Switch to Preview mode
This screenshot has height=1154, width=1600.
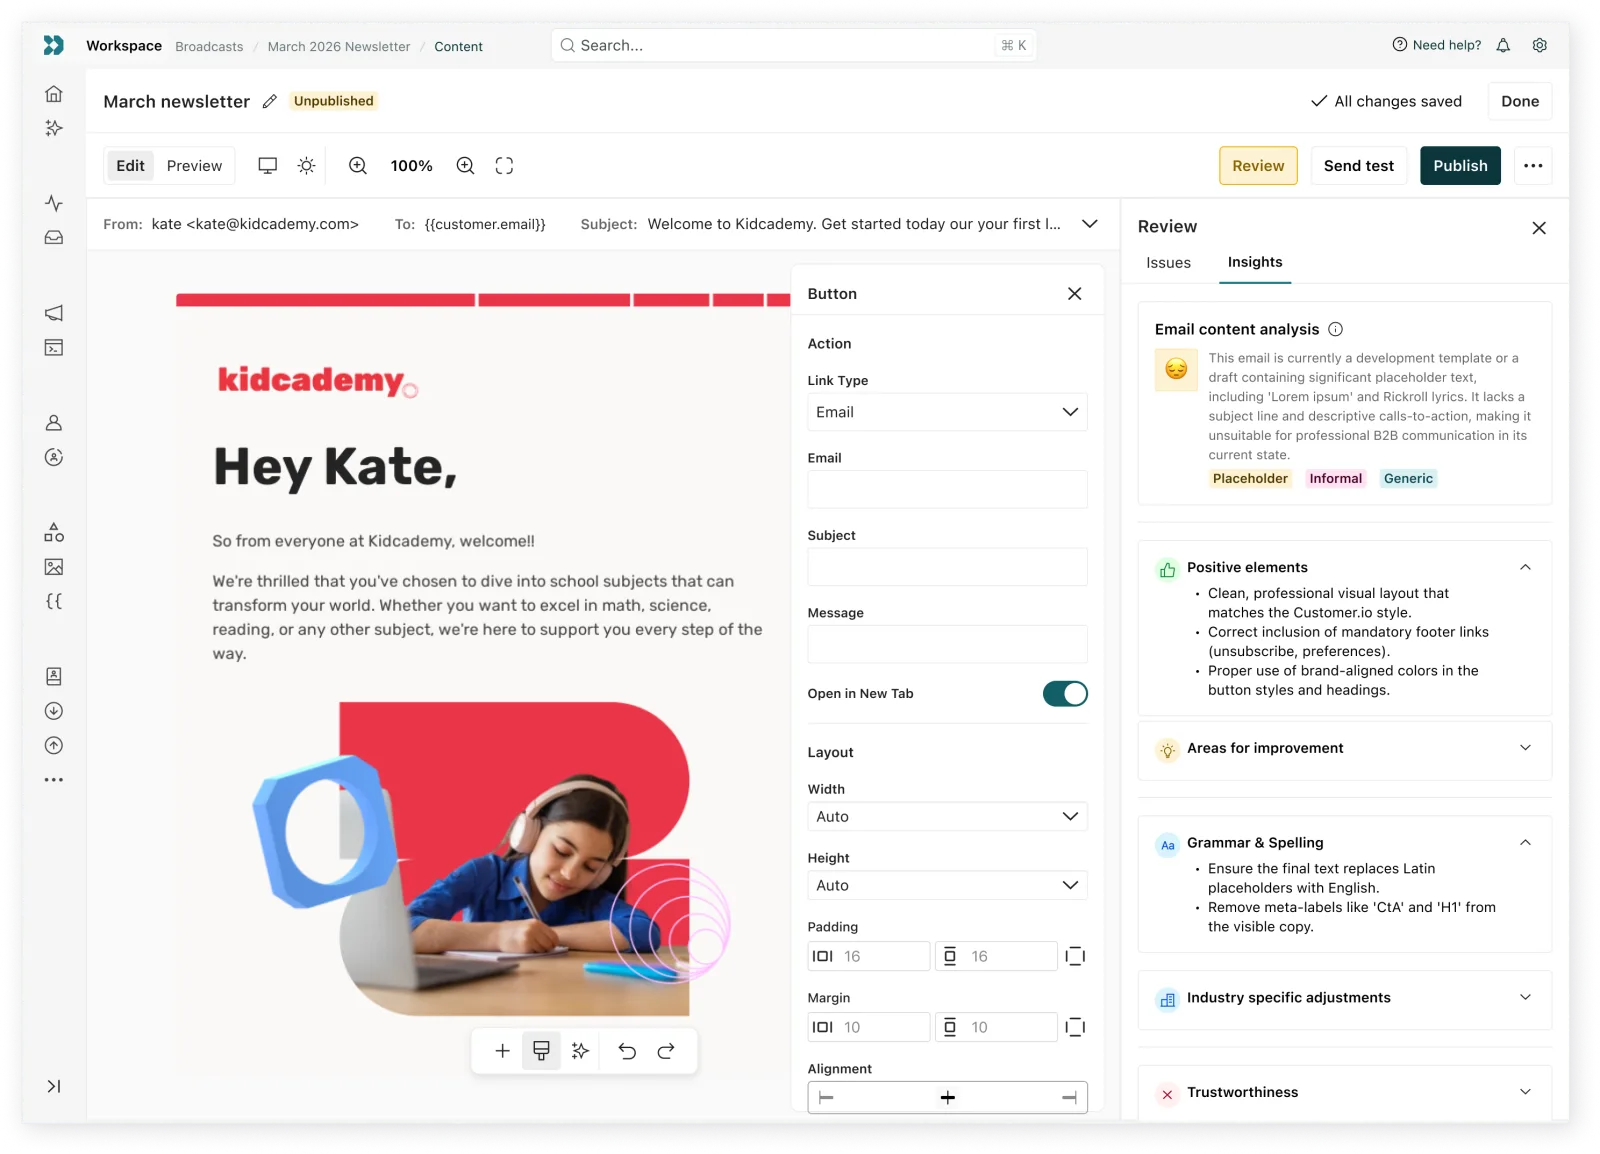(x=195, y=166)
